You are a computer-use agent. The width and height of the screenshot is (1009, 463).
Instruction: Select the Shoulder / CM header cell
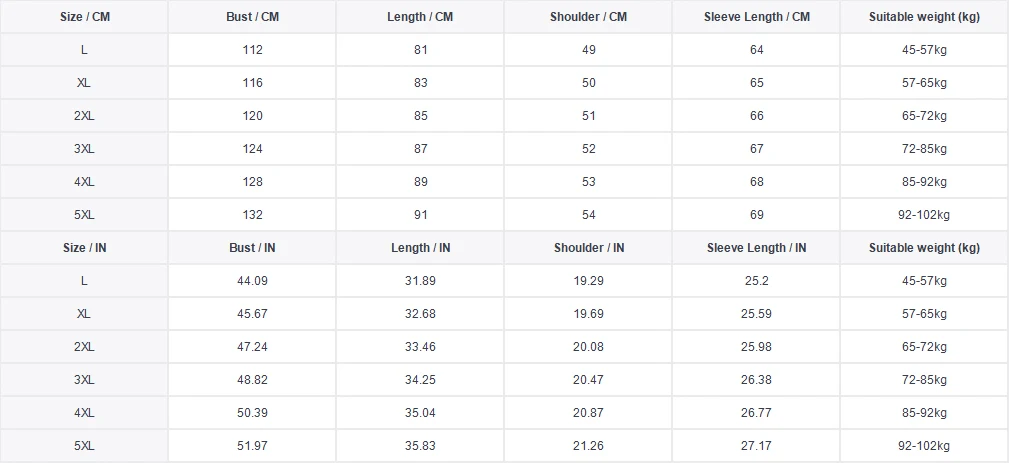coord(588,17)
